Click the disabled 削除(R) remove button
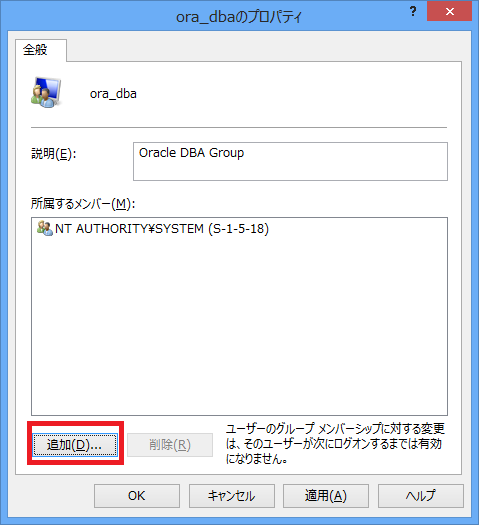 point(170,445)
